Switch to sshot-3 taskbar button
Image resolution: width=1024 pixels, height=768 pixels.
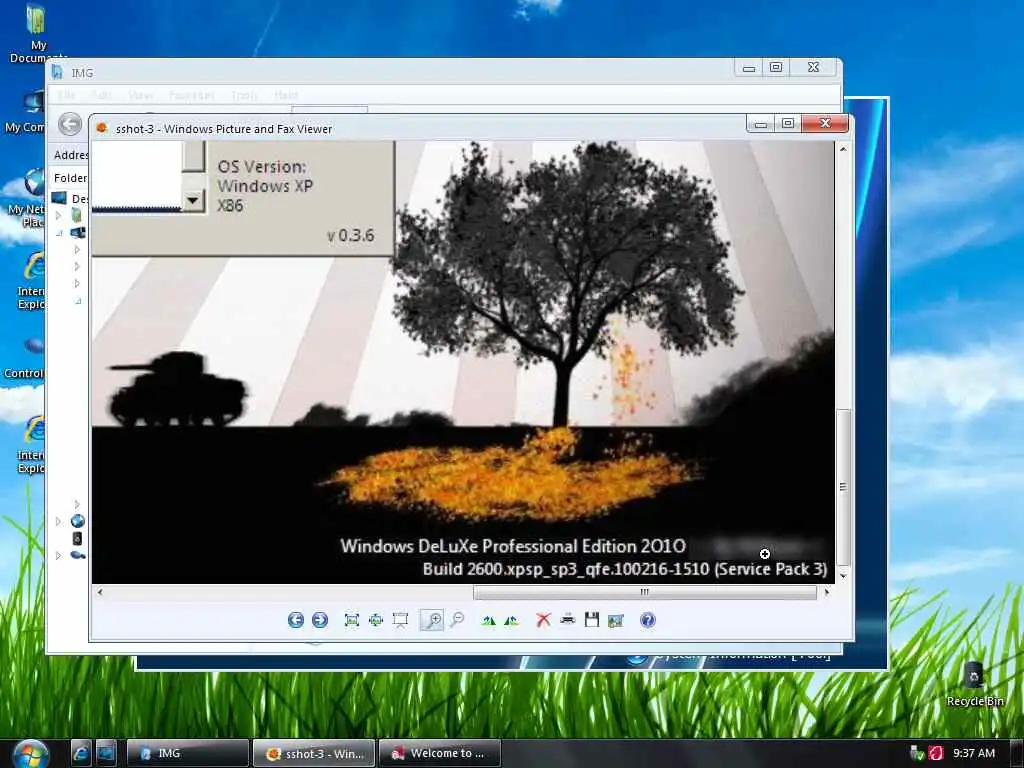tap(314, 753)
